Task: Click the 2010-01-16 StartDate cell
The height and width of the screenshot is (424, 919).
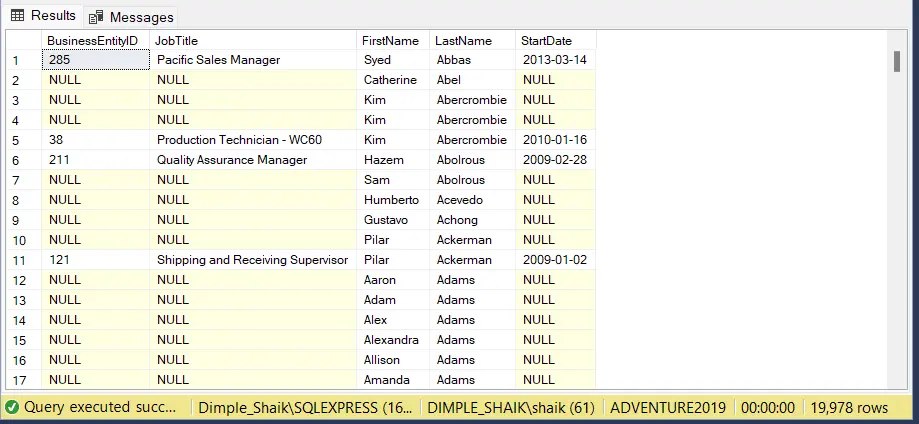Action: tap(554, 140)
